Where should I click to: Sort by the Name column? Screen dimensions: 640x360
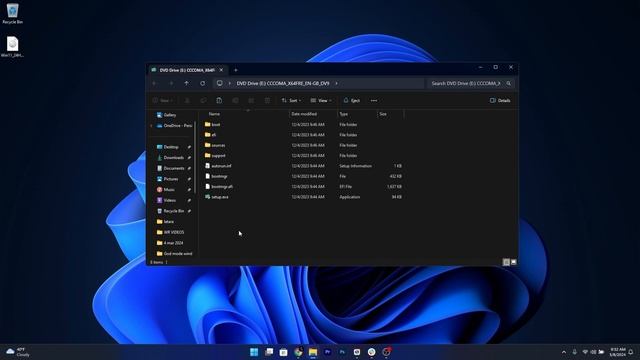[214, 114]
